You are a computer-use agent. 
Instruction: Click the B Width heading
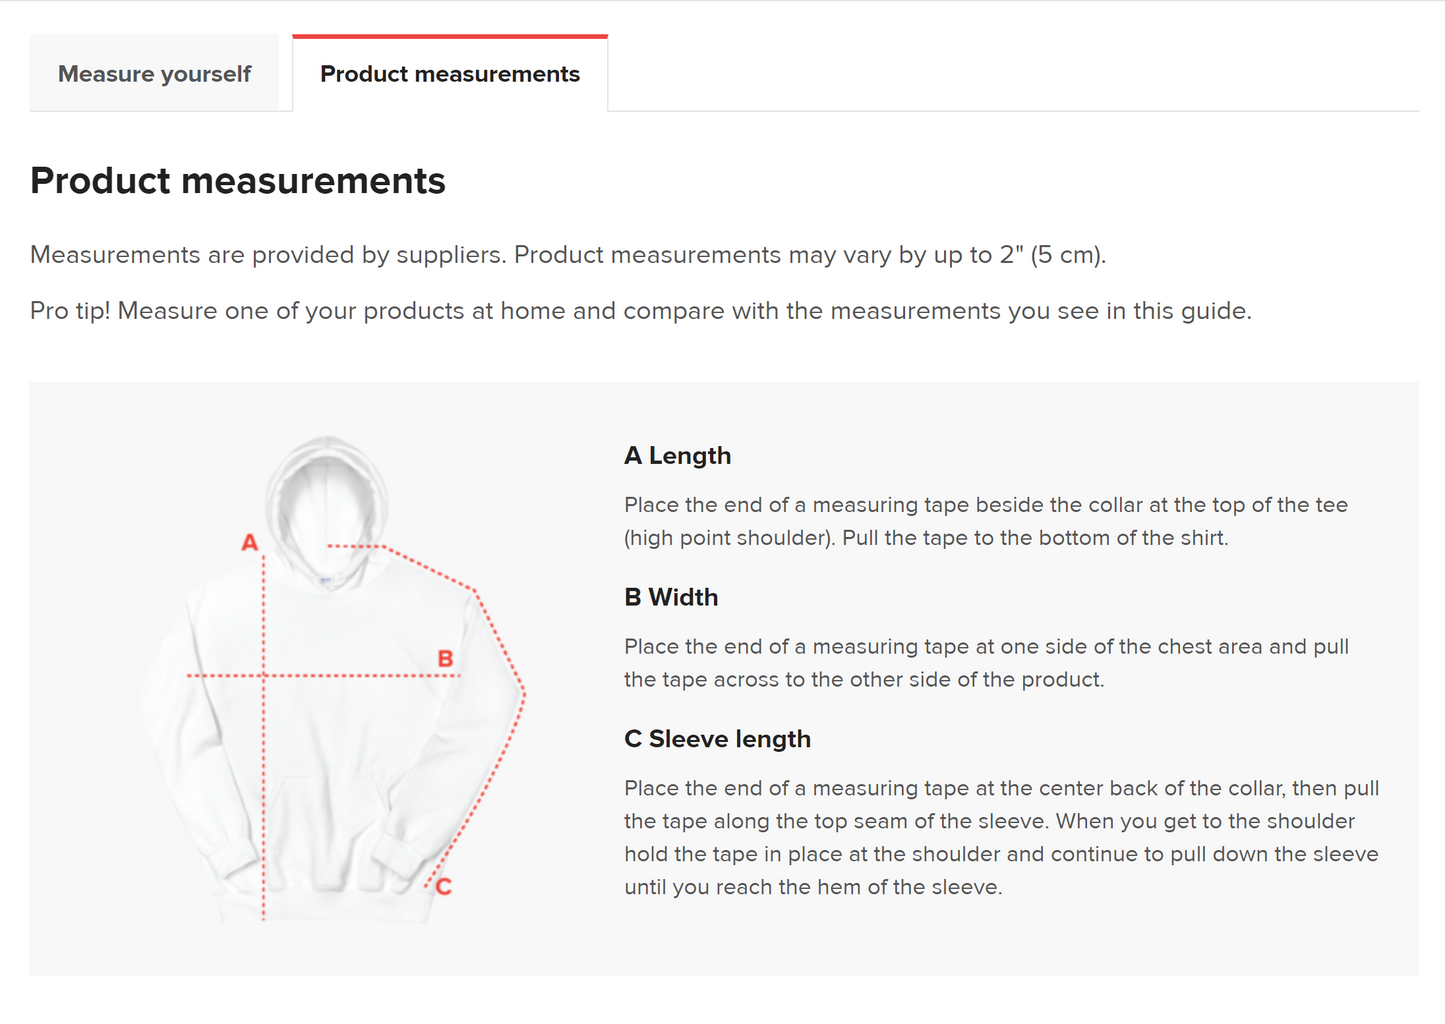pyautogui.click(x=671, y=597)
